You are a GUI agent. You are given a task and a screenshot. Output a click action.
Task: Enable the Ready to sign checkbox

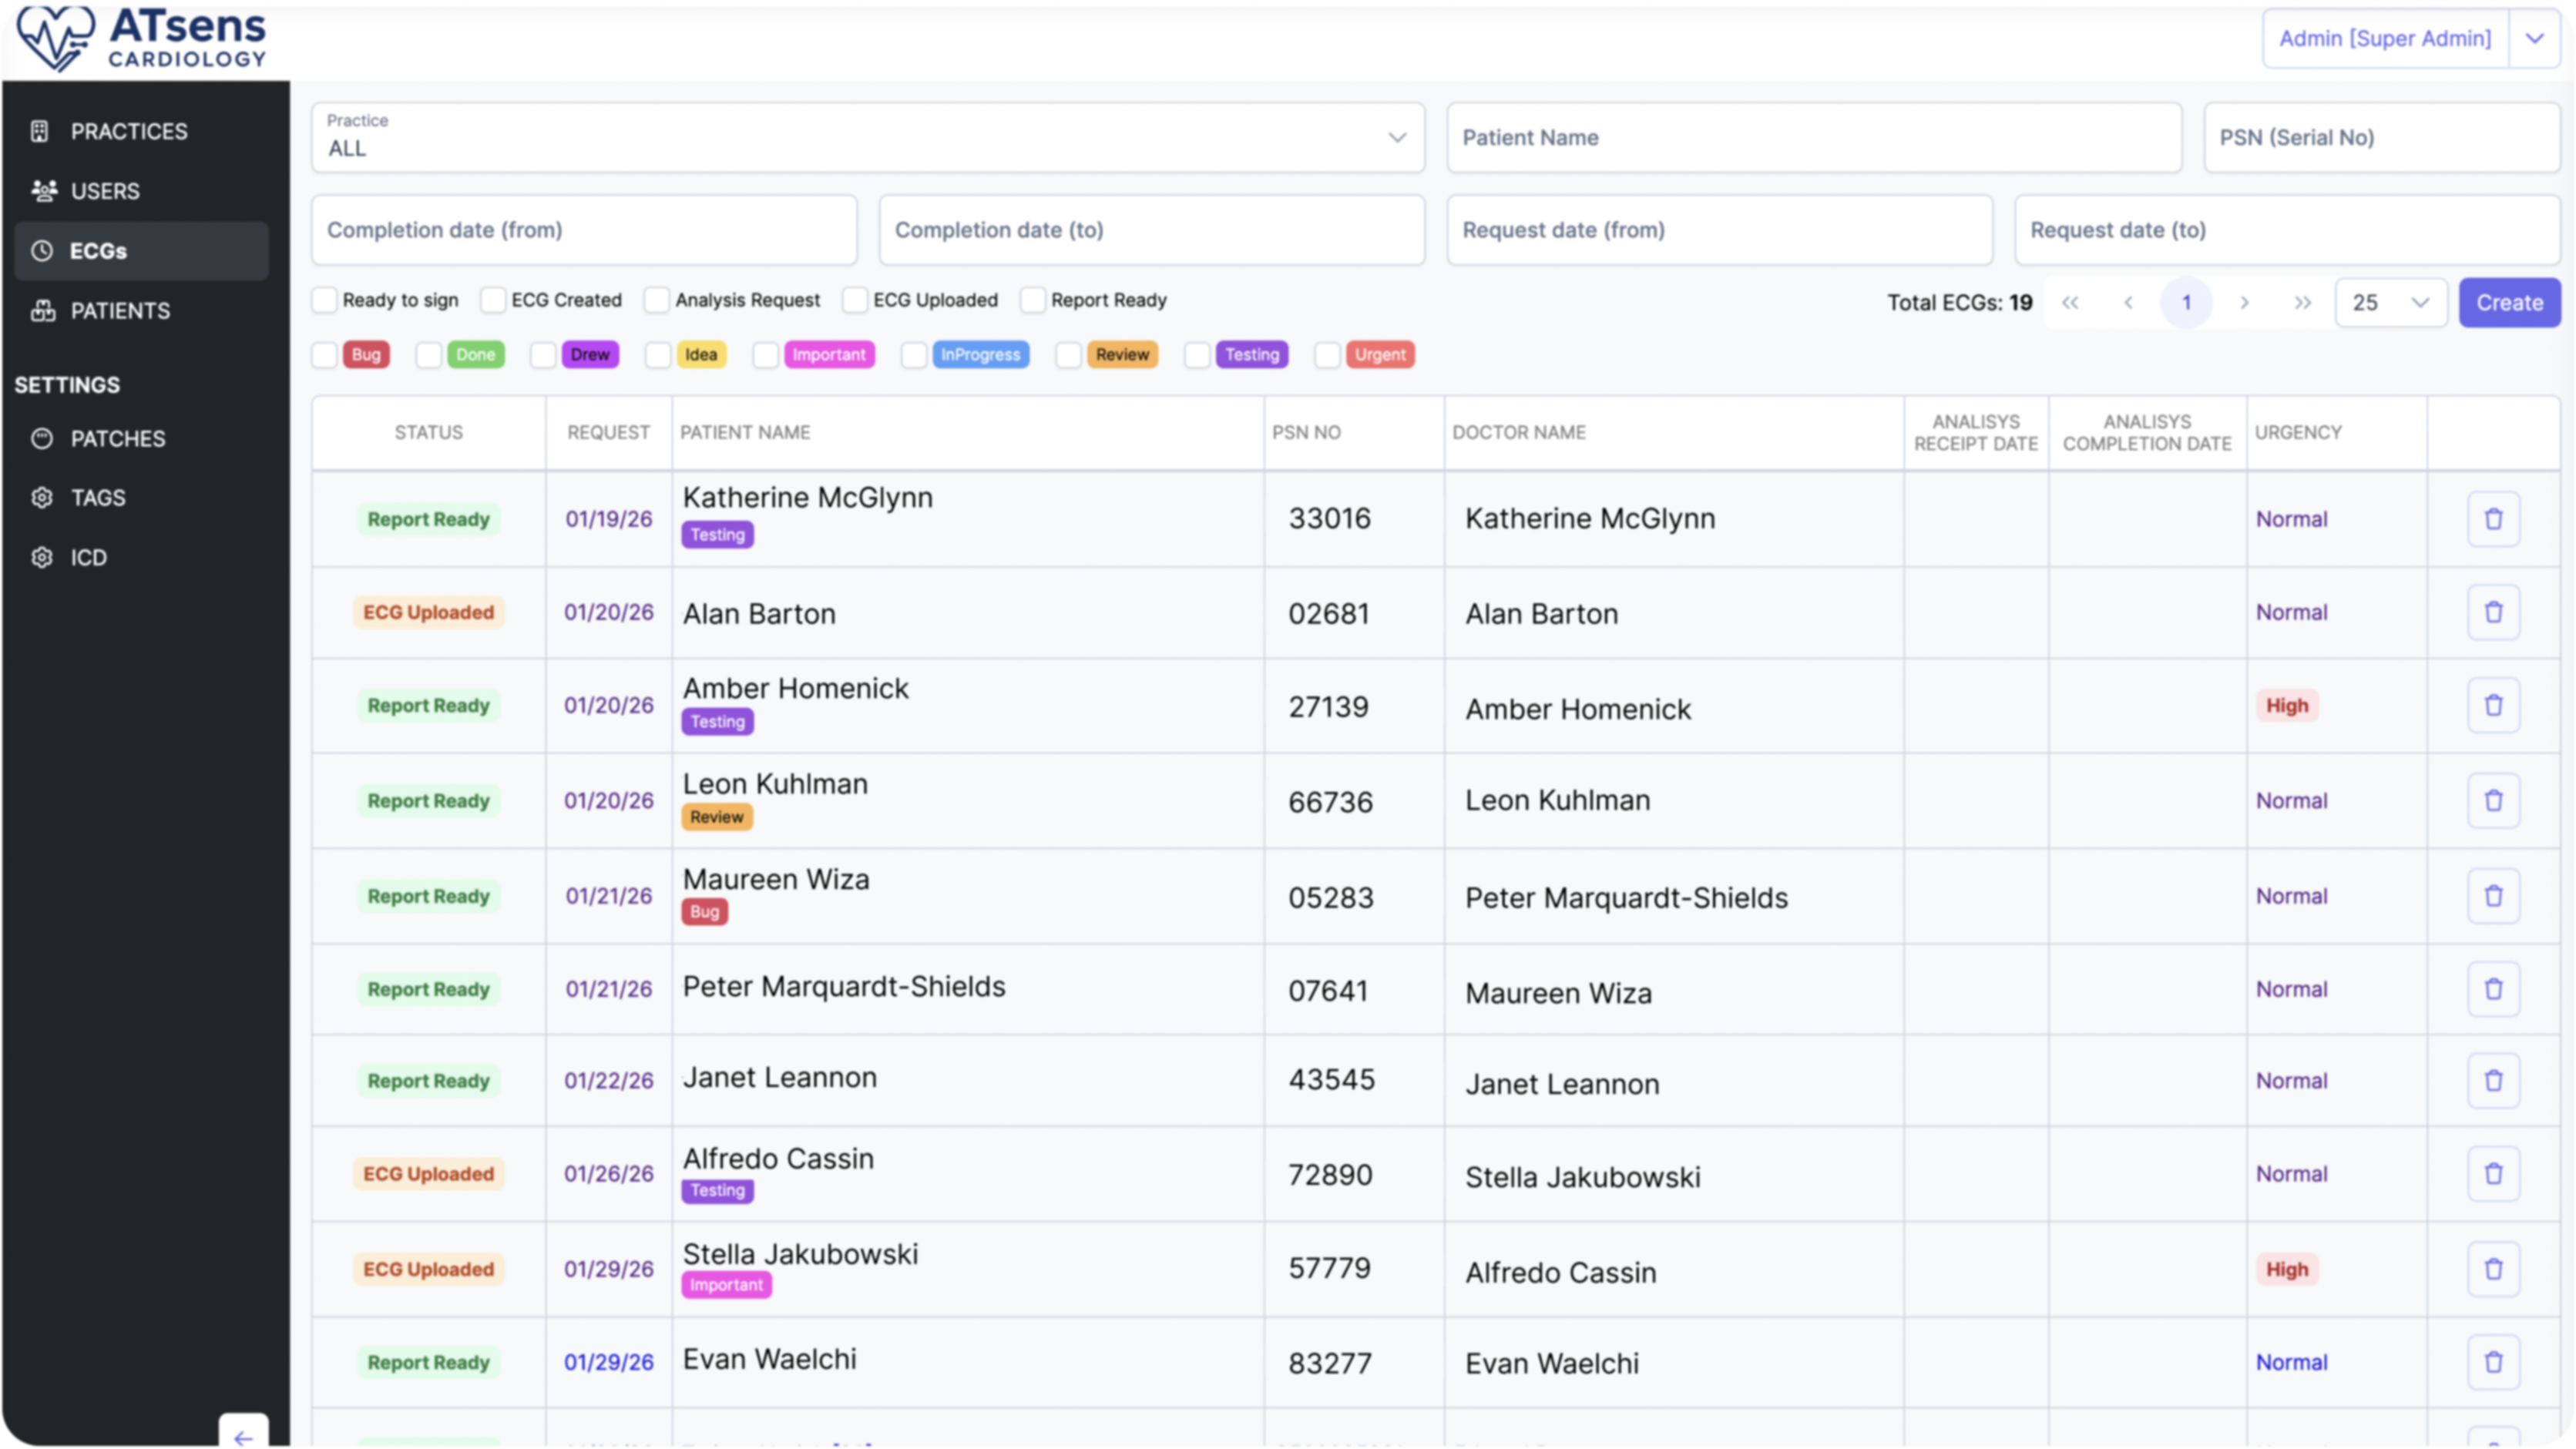(325, 300)
